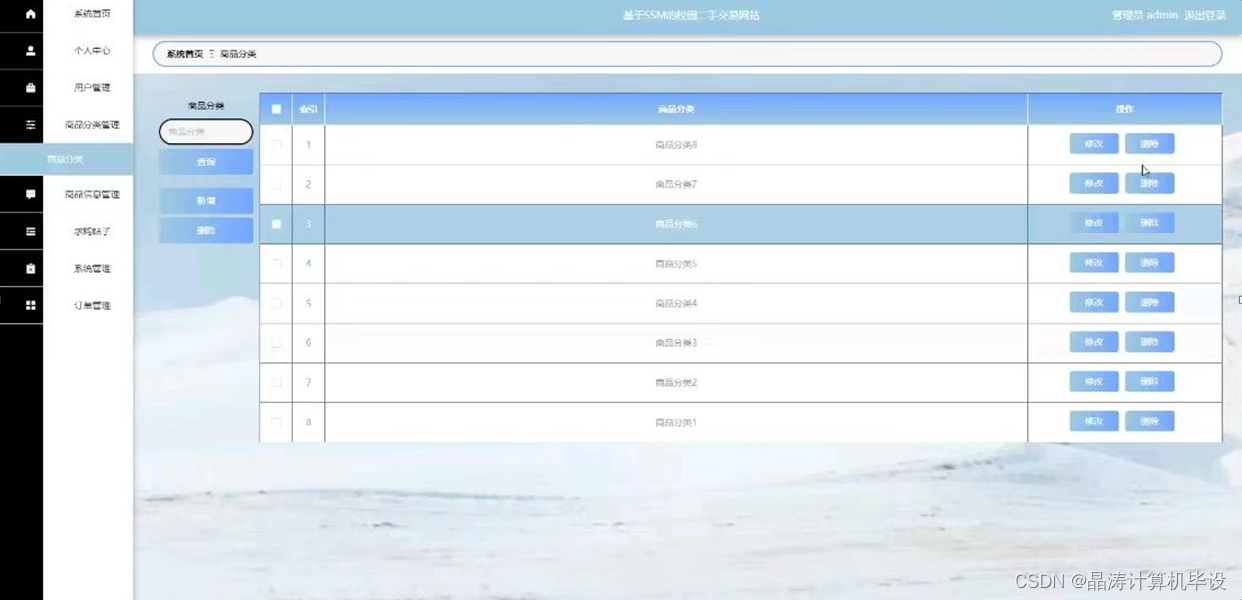Click the briefcase icon for 用户管理
1242x600 pixels.
pyautogui.click(x=30, y=88)
